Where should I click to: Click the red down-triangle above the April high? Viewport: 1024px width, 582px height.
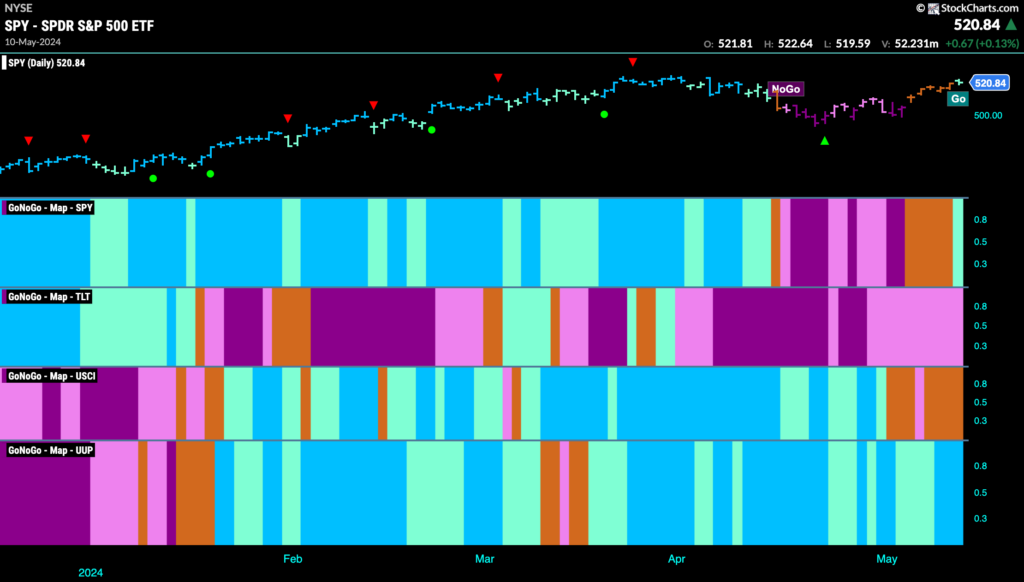(x=633, y=62)
